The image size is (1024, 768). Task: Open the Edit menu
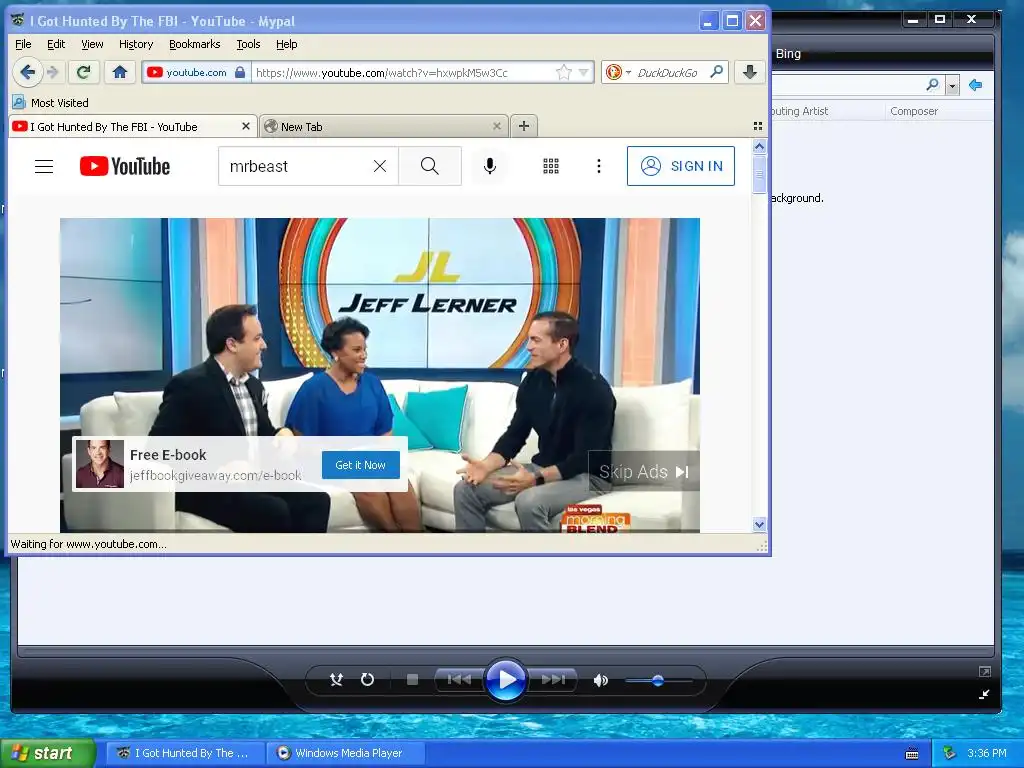pyautogui.click(x=56, y=44)
